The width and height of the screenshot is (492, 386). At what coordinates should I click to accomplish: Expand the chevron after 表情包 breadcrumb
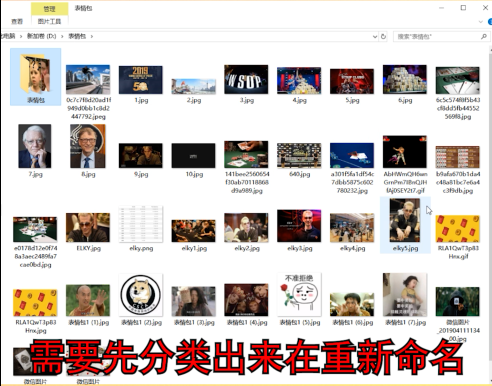92,36
